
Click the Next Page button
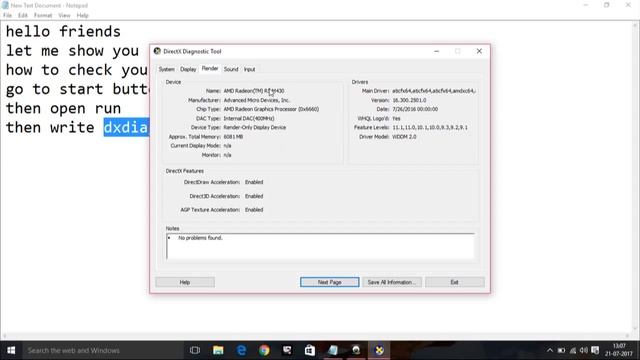coord(329,282)
